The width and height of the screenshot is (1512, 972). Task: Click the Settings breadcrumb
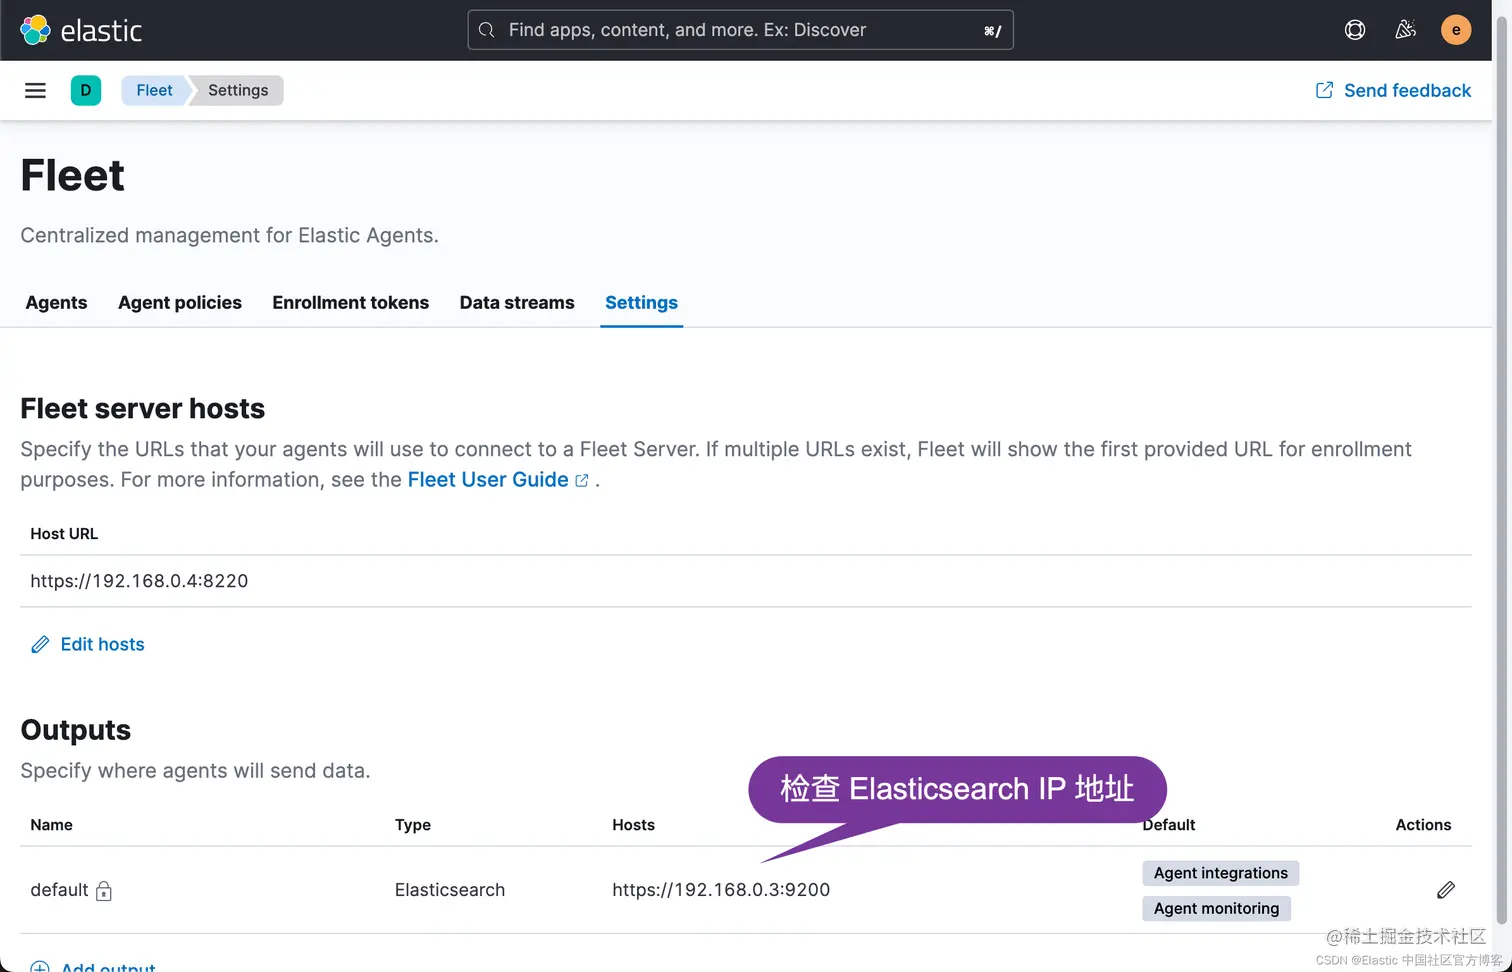[238, 90]
